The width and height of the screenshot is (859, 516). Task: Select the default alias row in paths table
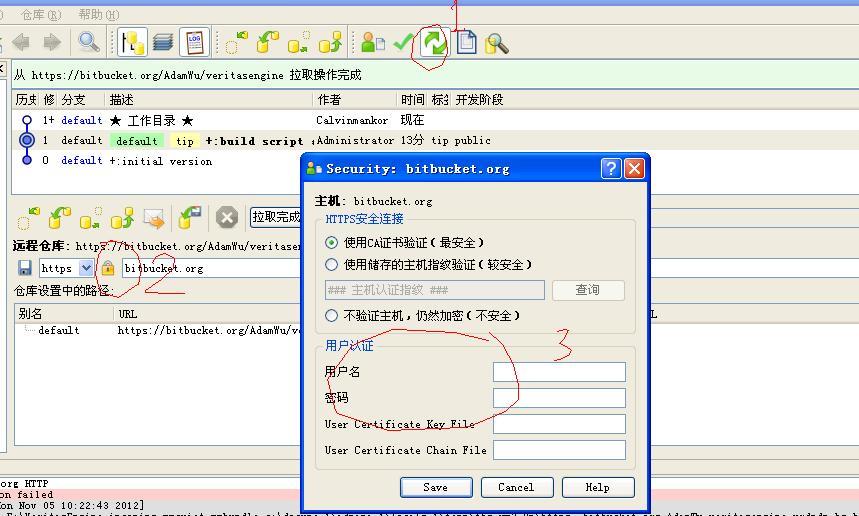tap(158, 330)
